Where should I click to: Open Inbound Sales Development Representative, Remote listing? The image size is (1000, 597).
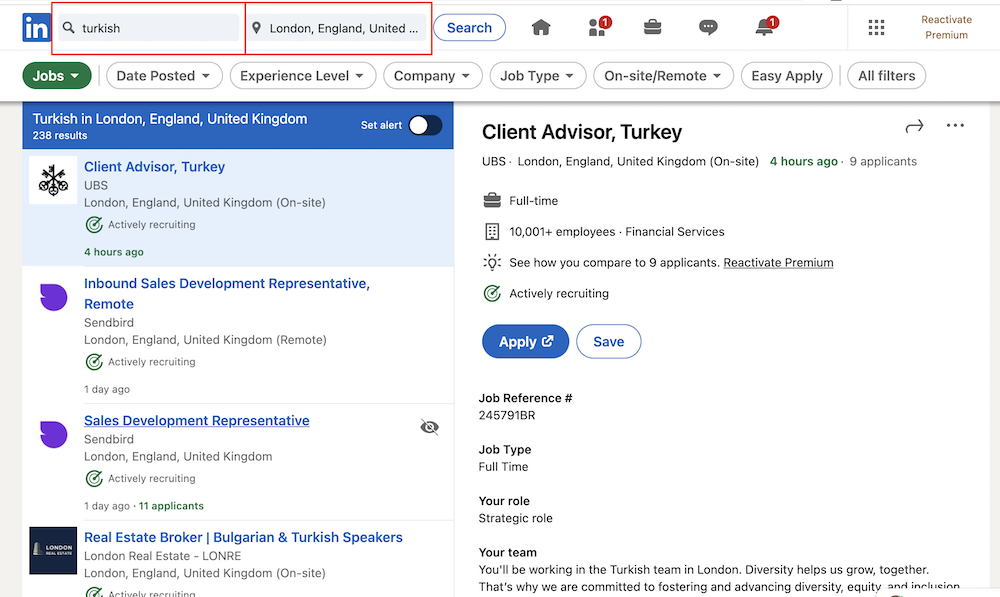pyautogui.click(x=227, y=293)
